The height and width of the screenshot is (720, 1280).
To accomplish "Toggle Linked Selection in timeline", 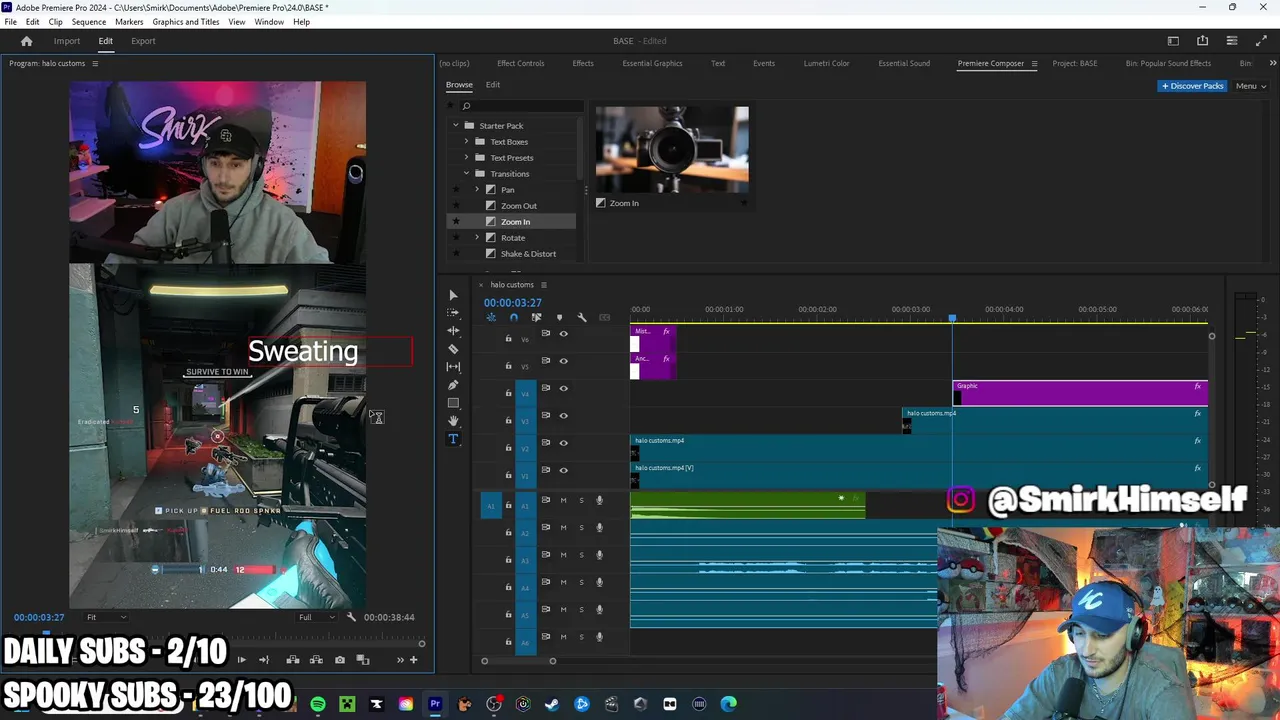I will [537, 318].
